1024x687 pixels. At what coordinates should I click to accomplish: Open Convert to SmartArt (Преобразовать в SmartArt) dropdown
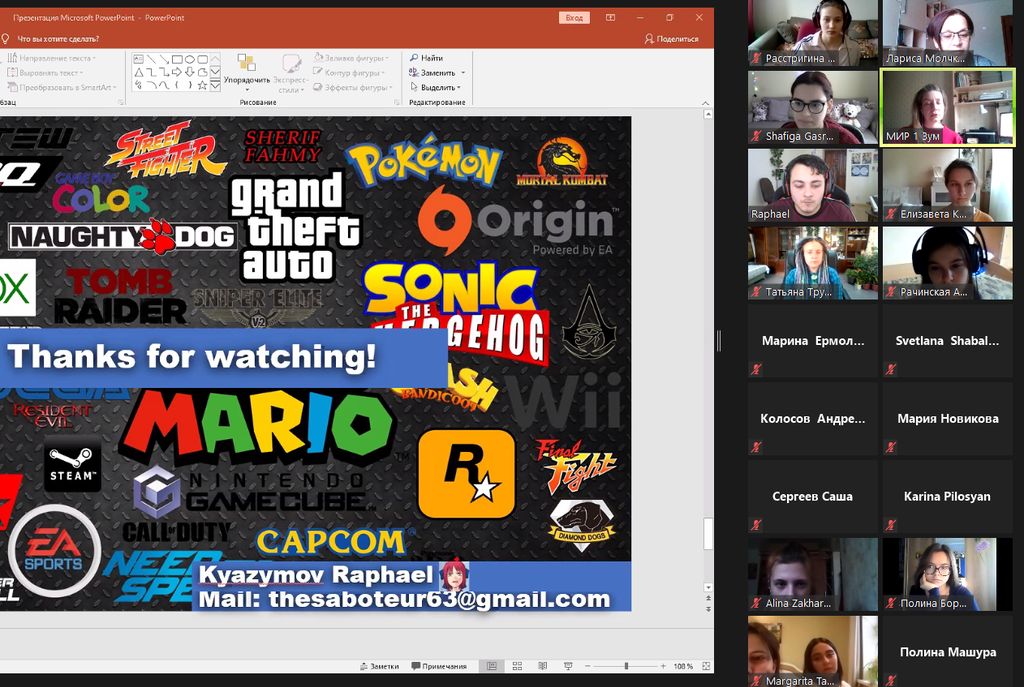click(x=115, y=88)
